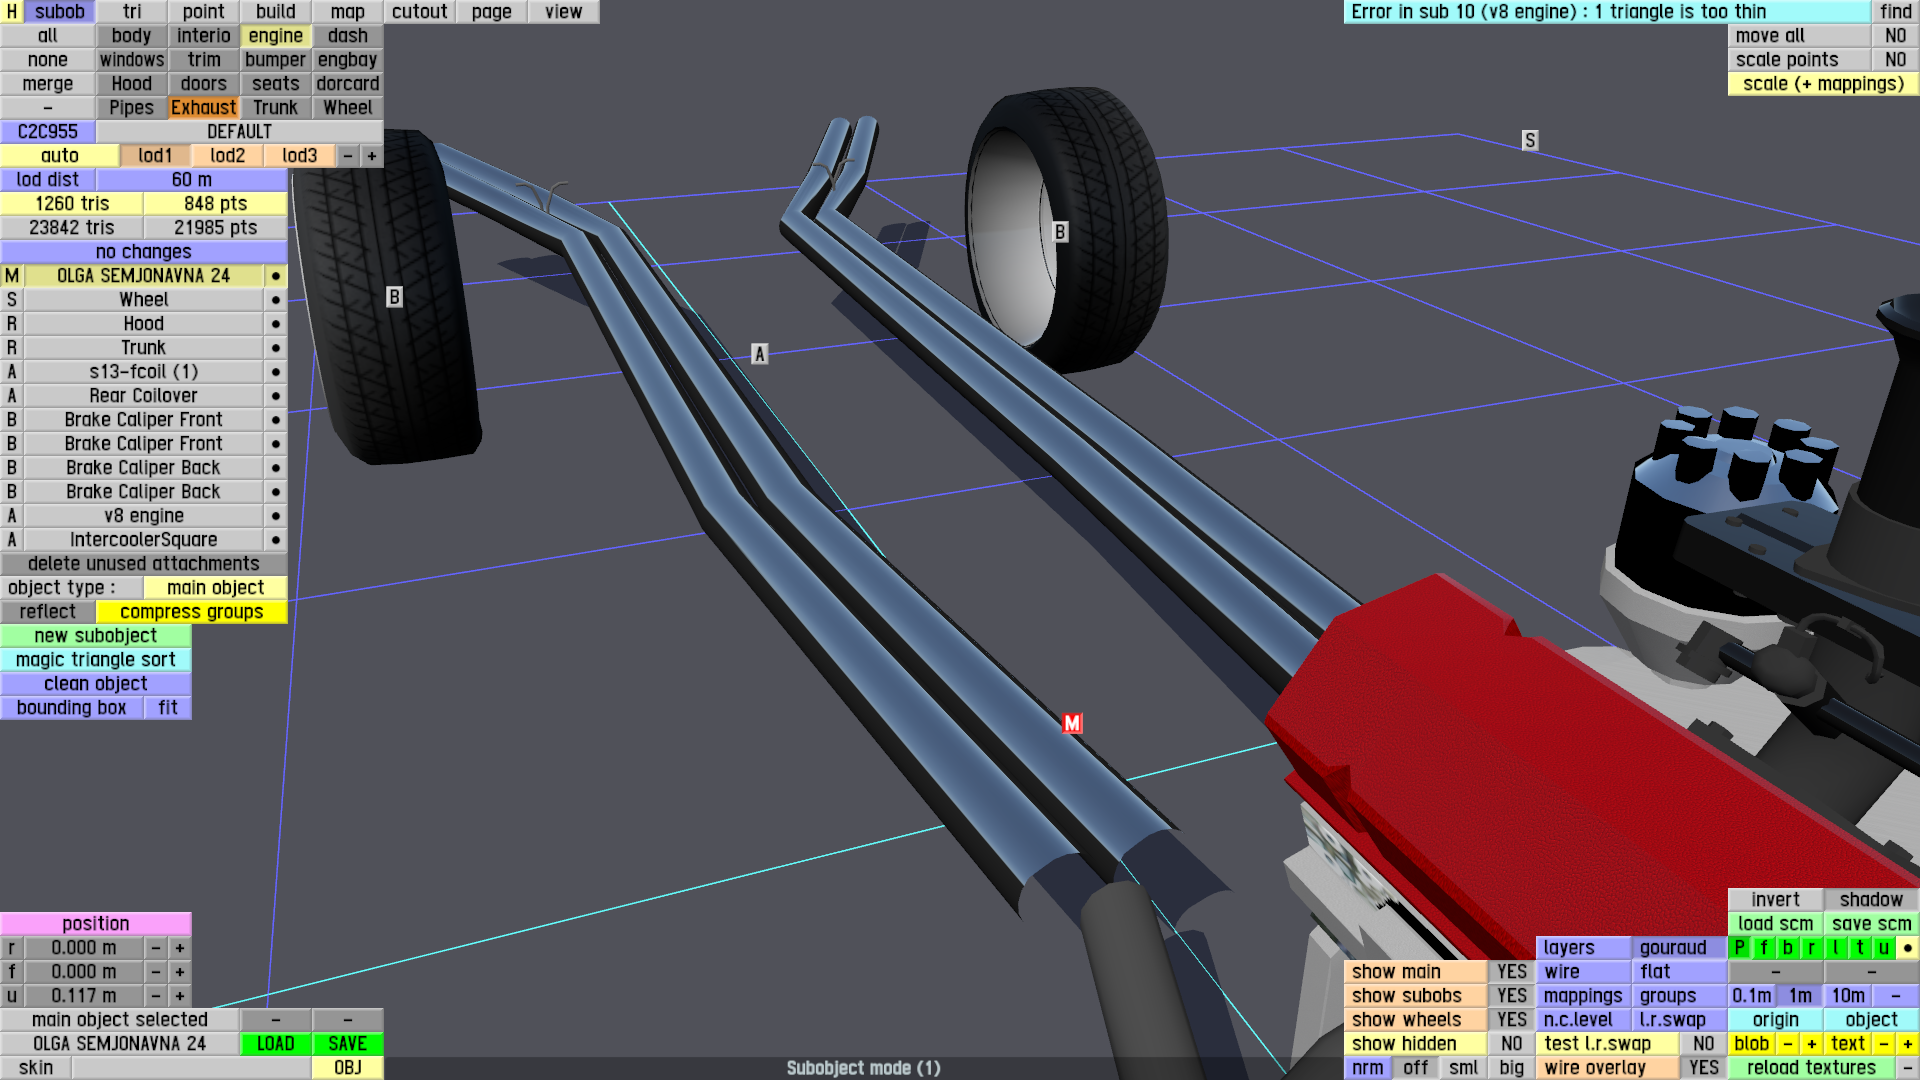1920x1080 pixels.
Task: Click the C2C955 colour code swatch
Action: [47, 132]
